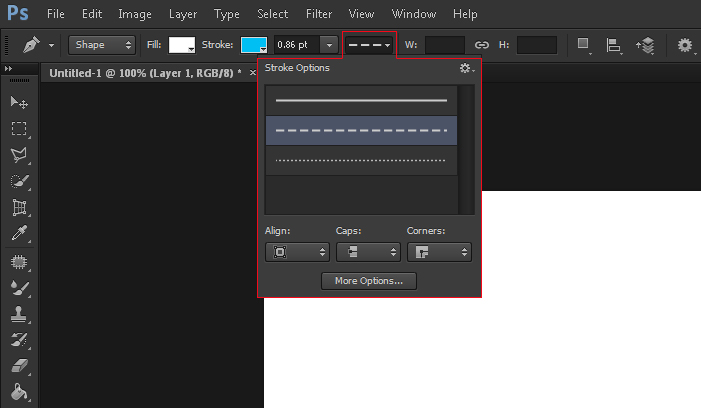Open the Select menu
The width and height of the screenshot is (701, 408).
click(273, 14)
